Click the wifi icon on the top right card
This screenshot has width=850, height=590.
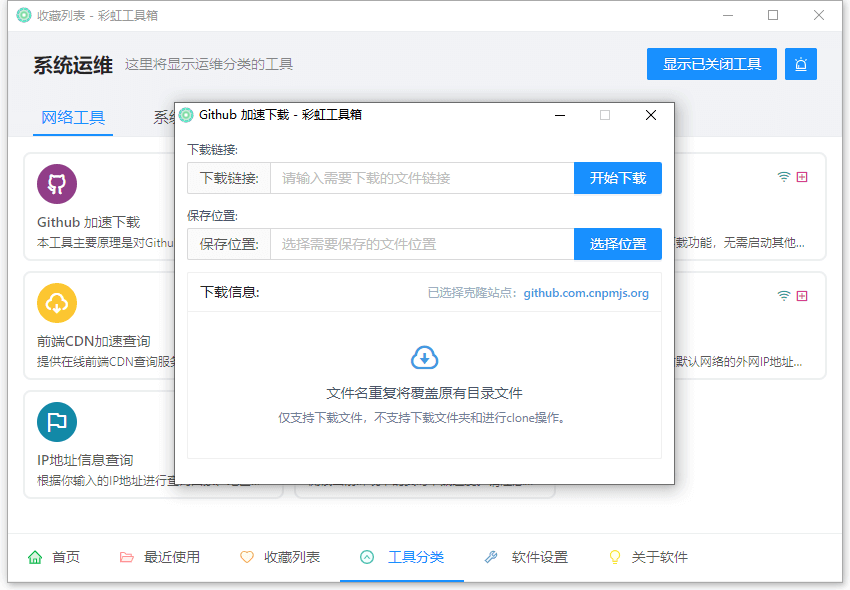[784, 177]
